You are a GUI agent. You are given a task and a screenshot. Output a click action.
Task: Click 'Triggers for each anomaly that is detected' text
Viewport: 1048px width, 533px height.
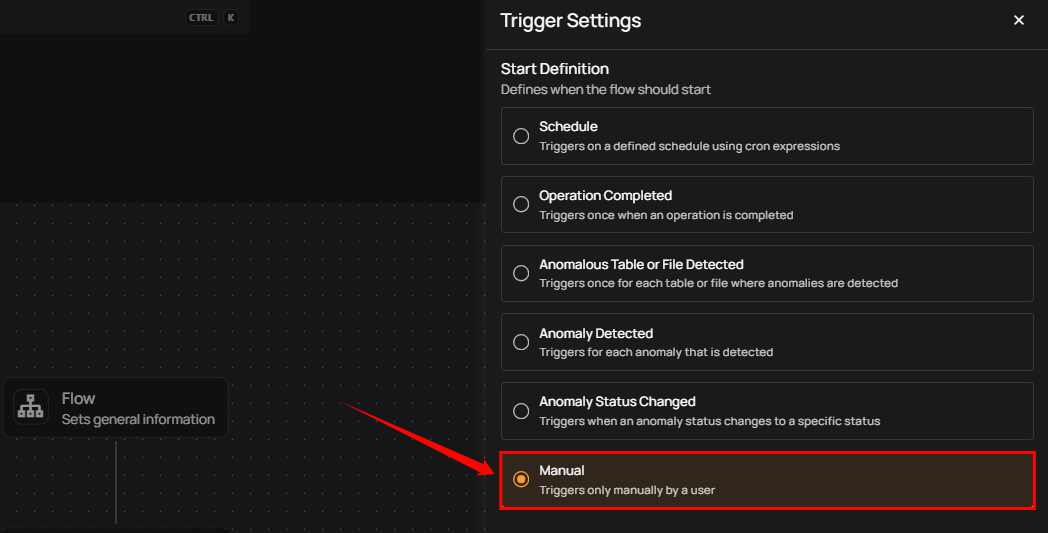point(656,352)
